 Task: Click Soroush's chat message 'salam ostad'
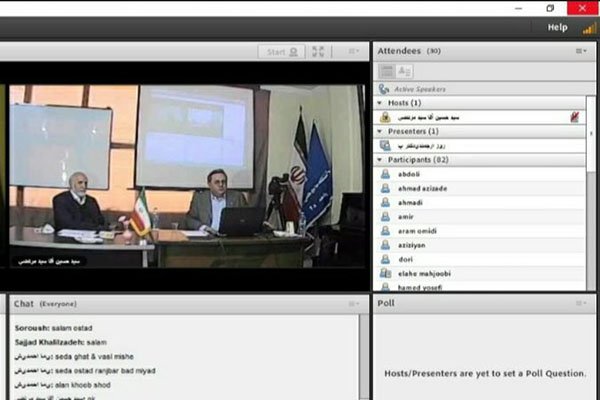(x=54, y=328)
